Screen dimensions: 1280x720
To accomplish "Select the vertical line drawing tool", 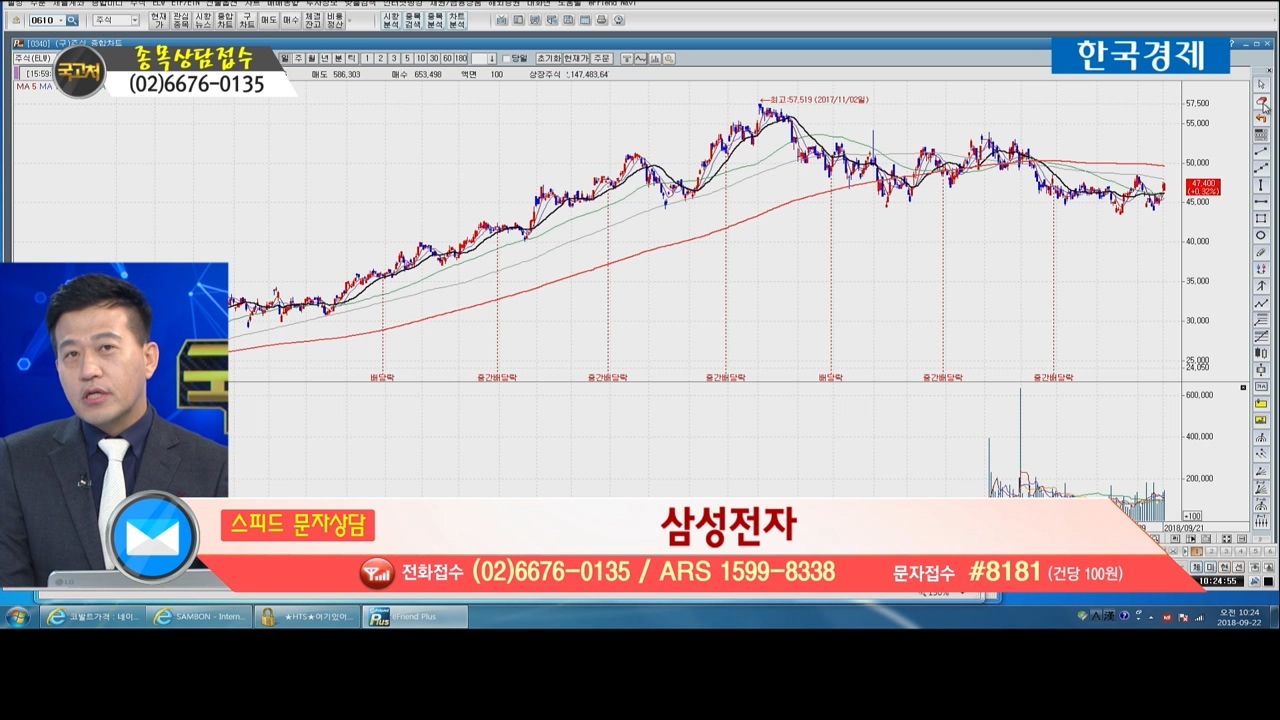I will pos(1261,185).
